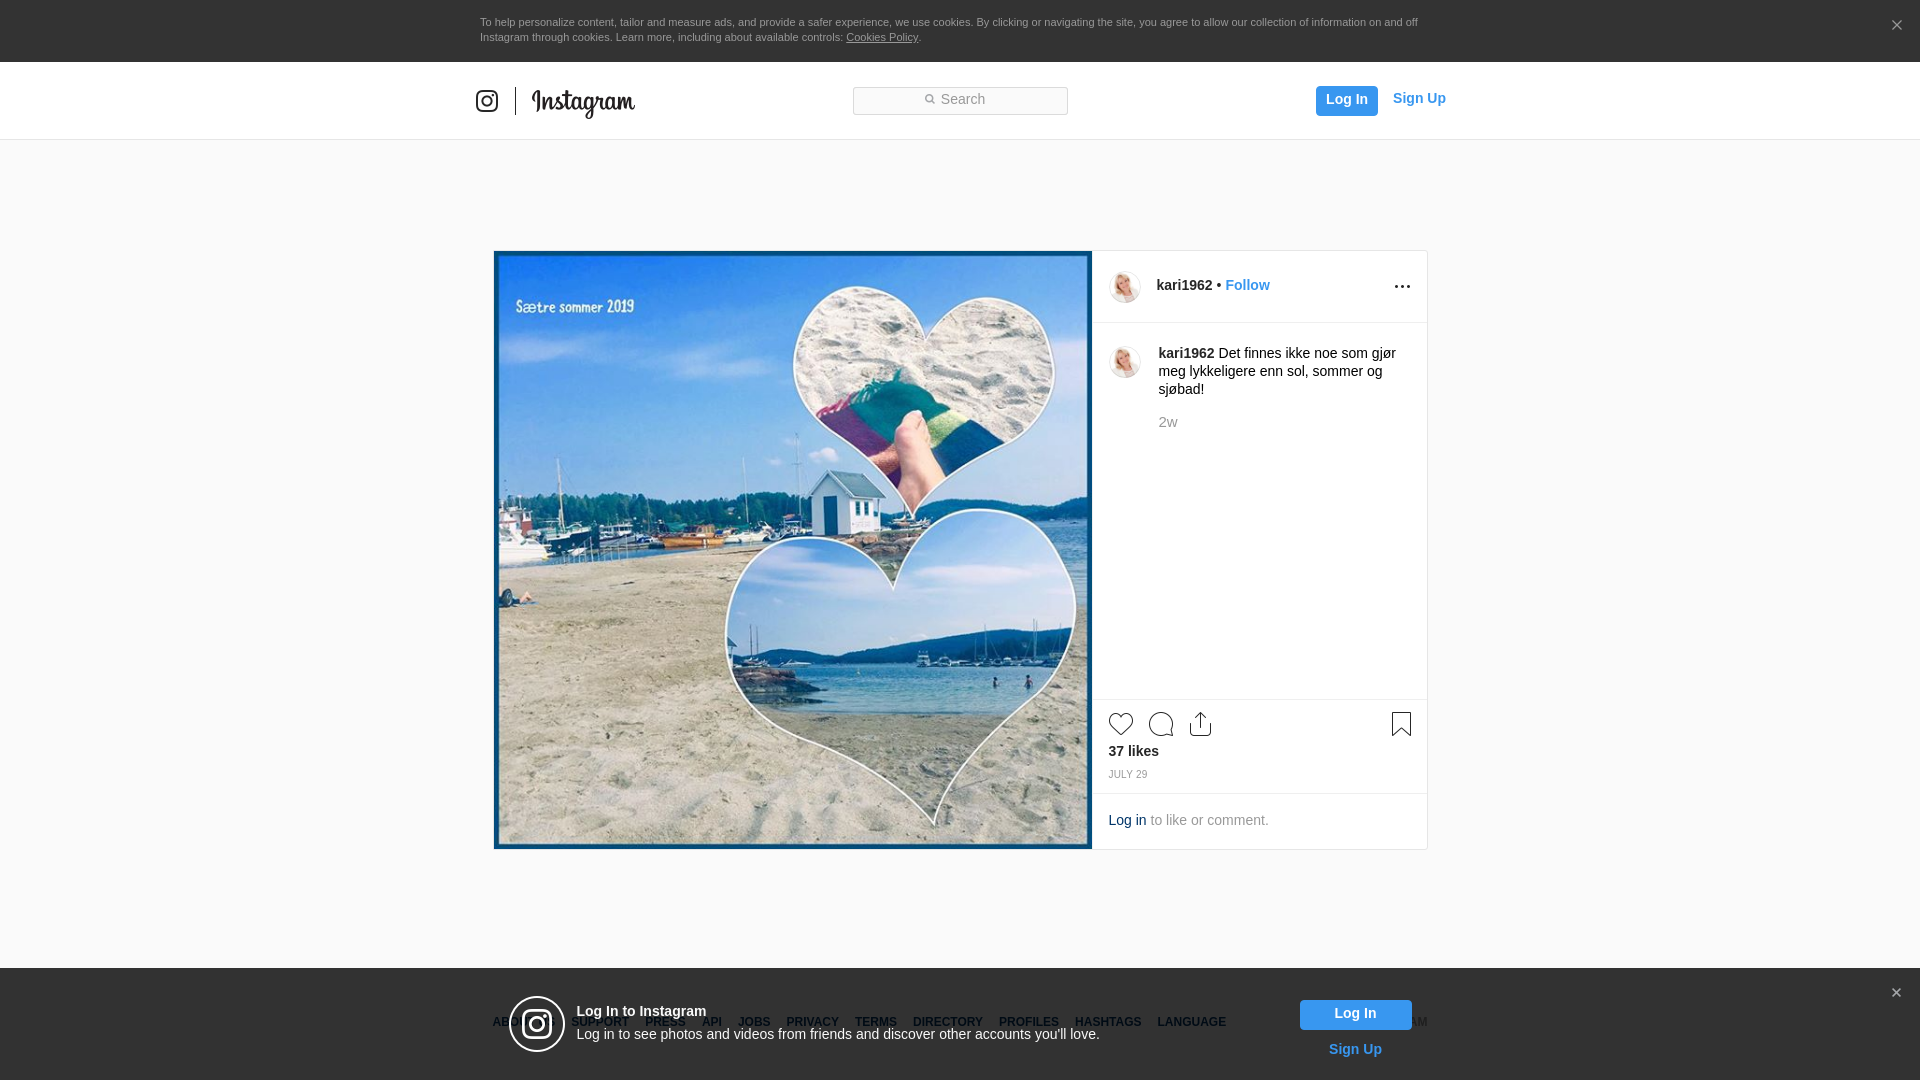Share the post with share icon
Image resolution: width=1920 pixels, height=1080 pixels.
[x=1201, y=724]
